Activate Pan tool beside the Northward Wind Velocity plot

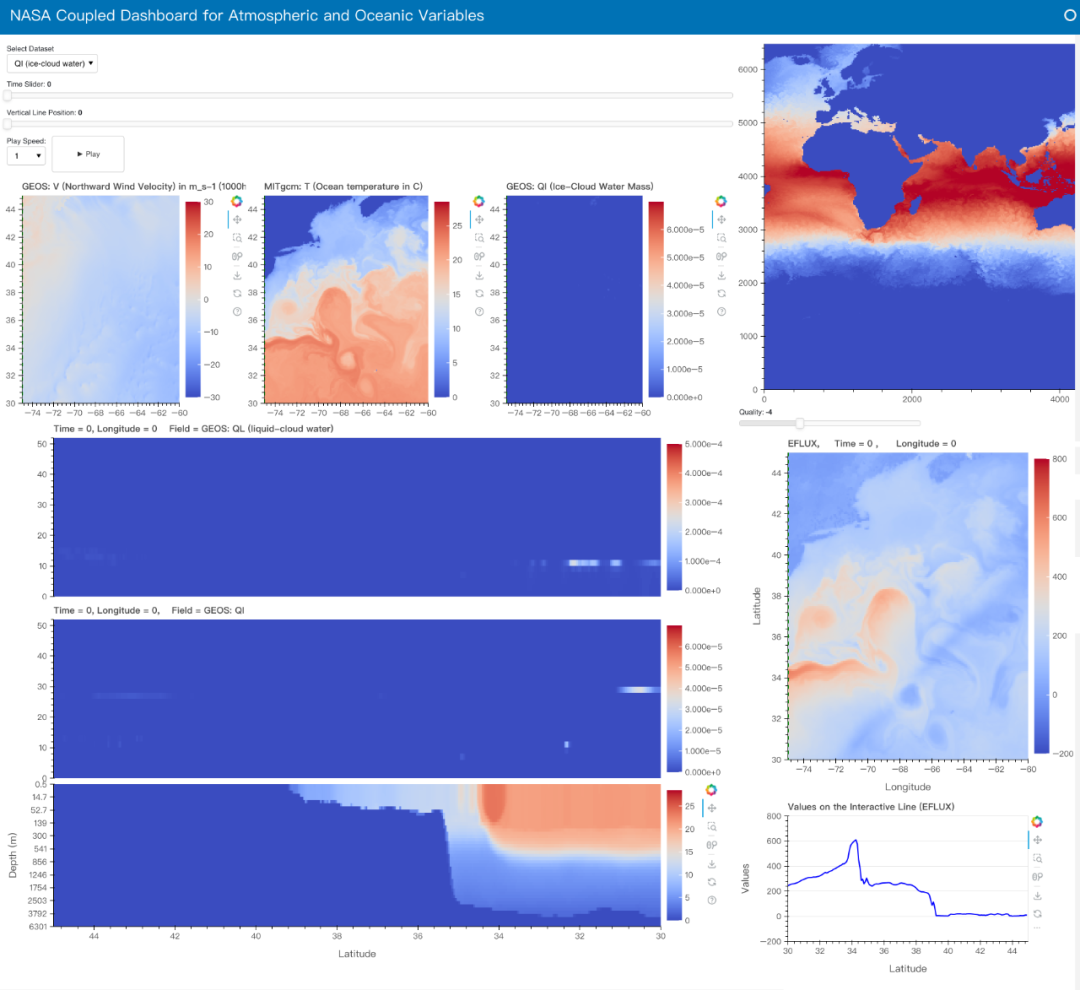pyautogui.click(x=237, y=219)
